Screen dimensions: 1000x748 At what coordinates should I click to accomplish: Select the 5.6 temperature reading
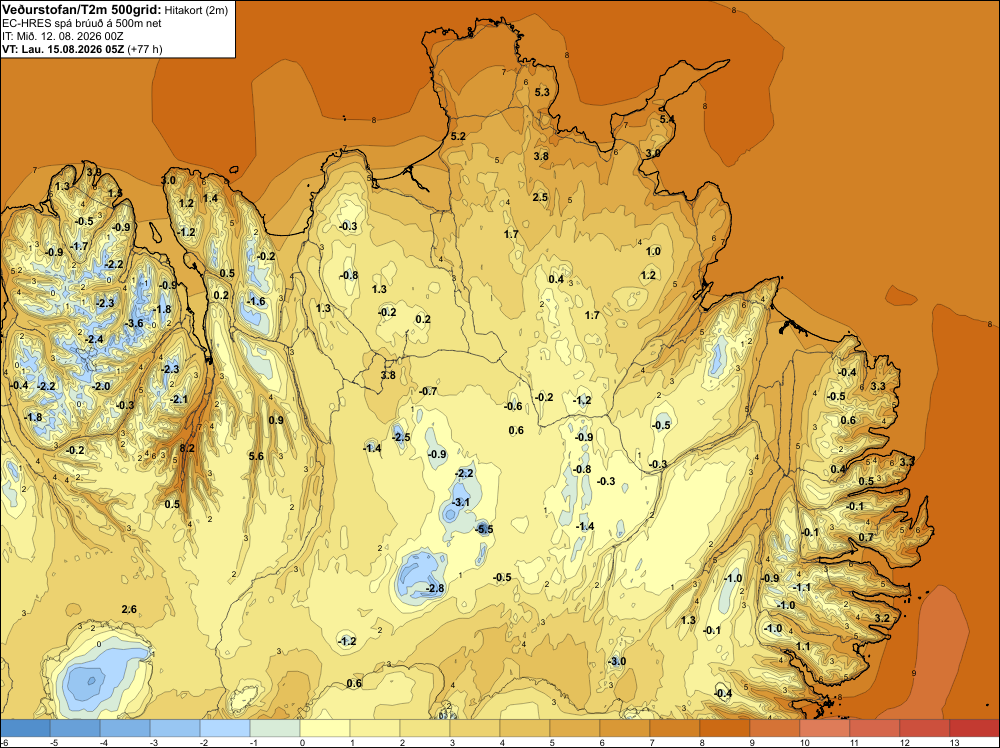(256, 456)
